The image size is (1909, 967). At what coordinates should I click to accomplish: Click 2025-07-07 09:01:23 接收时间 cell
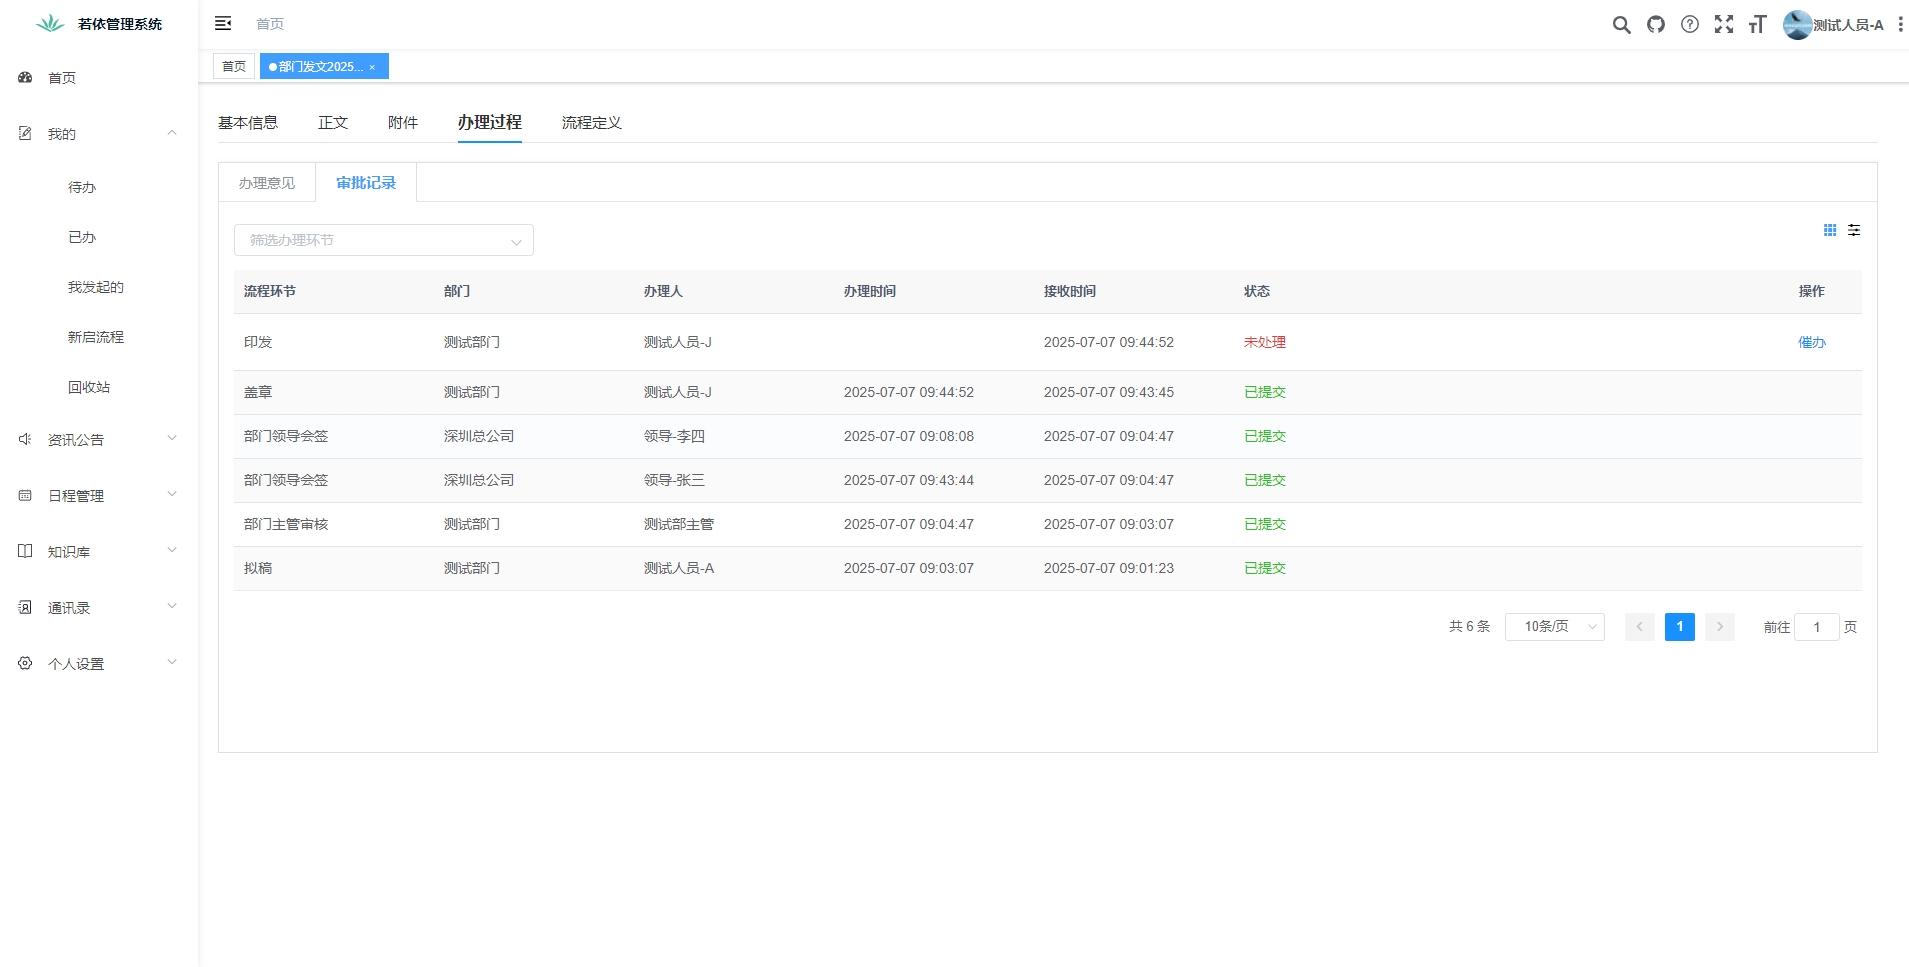tap(1109, 568)
